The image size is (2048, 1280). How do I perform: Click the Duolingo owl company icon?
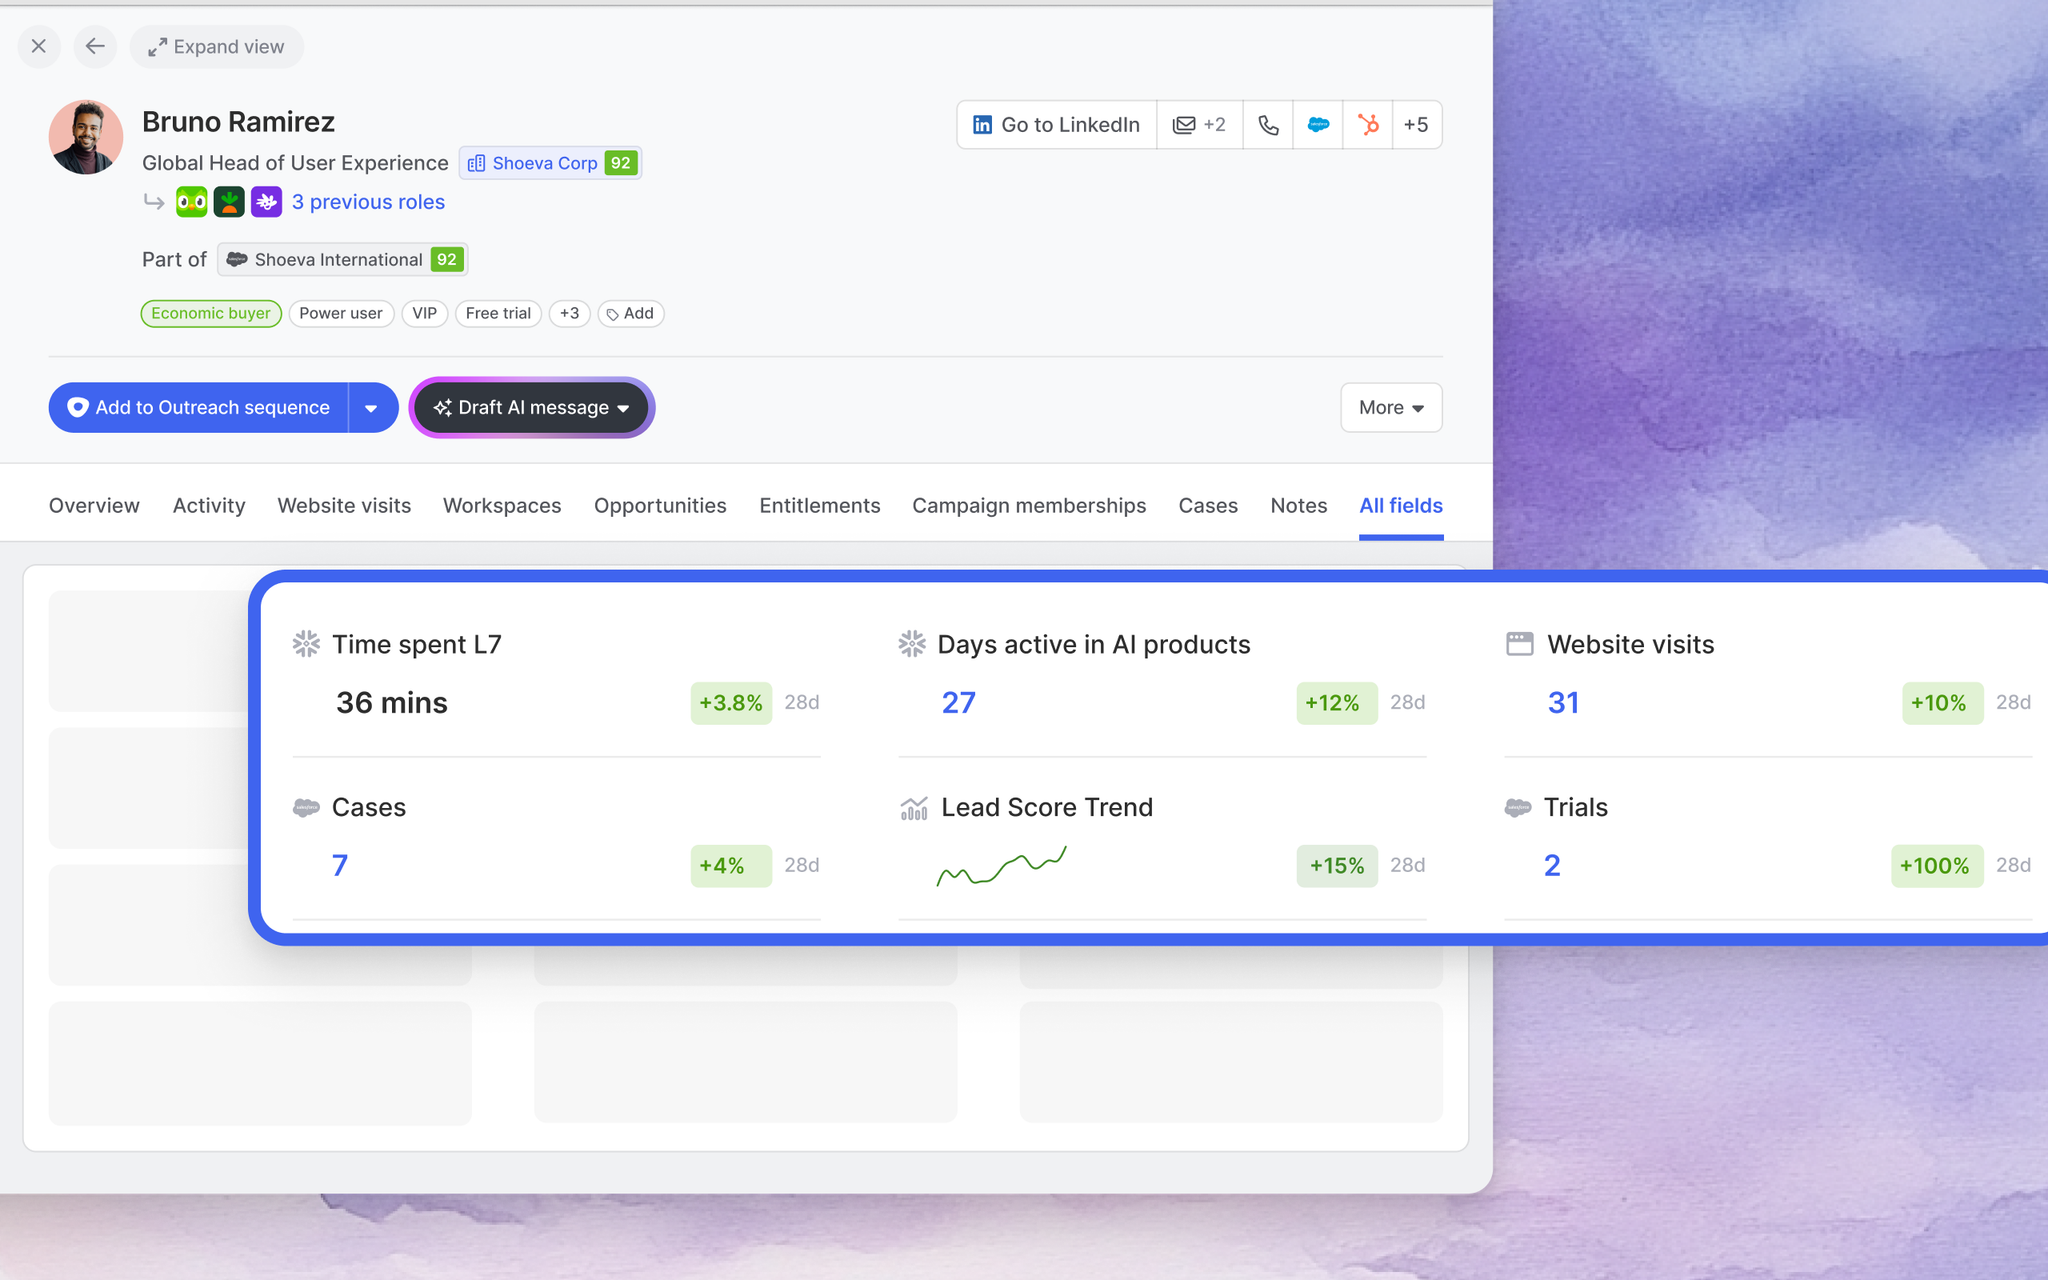coord(191,202)
